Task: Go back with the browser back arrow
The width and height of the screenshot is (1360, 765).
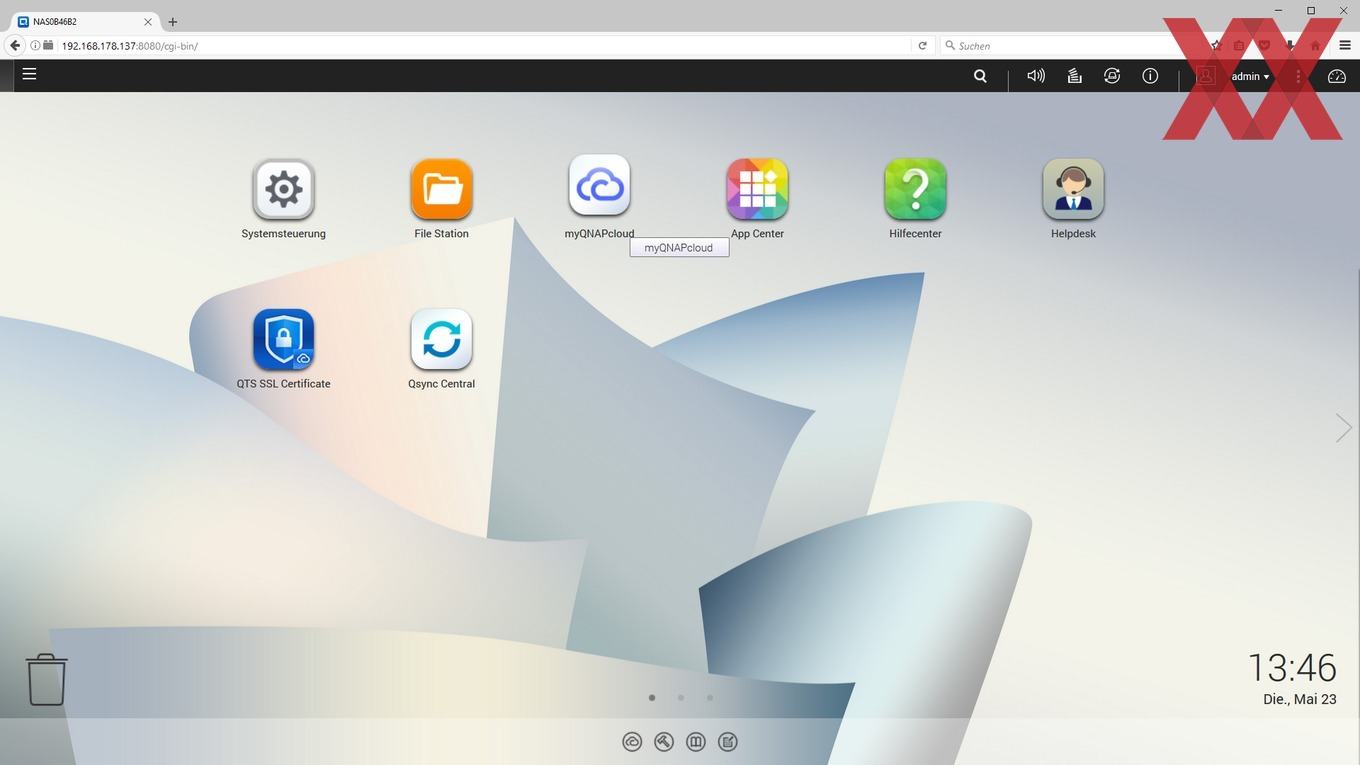Action: pos(14,45)
